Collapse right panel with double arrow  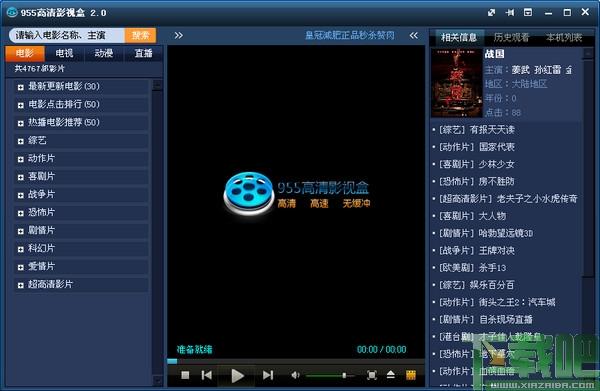pyautogui.click(x=414, y=36)
